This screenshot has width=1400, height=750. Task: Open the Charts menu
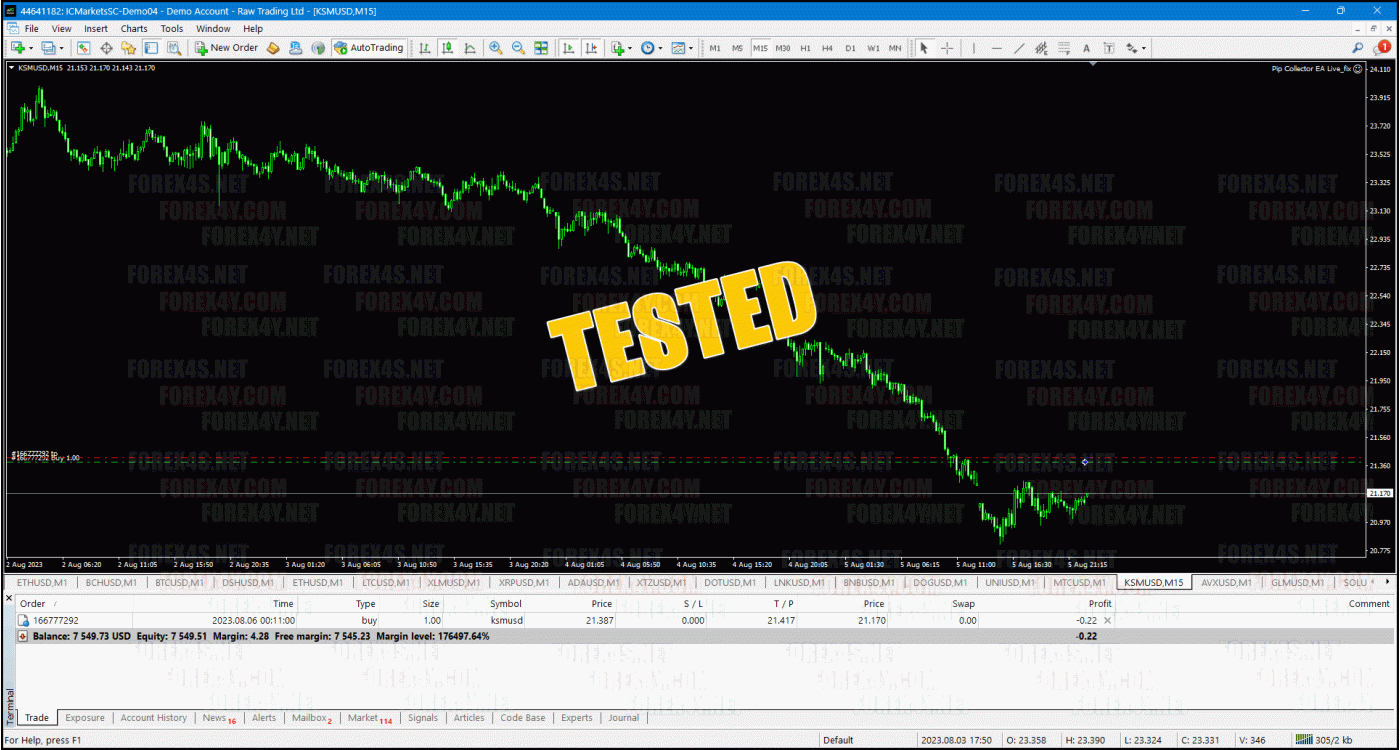tap(134, 29)
